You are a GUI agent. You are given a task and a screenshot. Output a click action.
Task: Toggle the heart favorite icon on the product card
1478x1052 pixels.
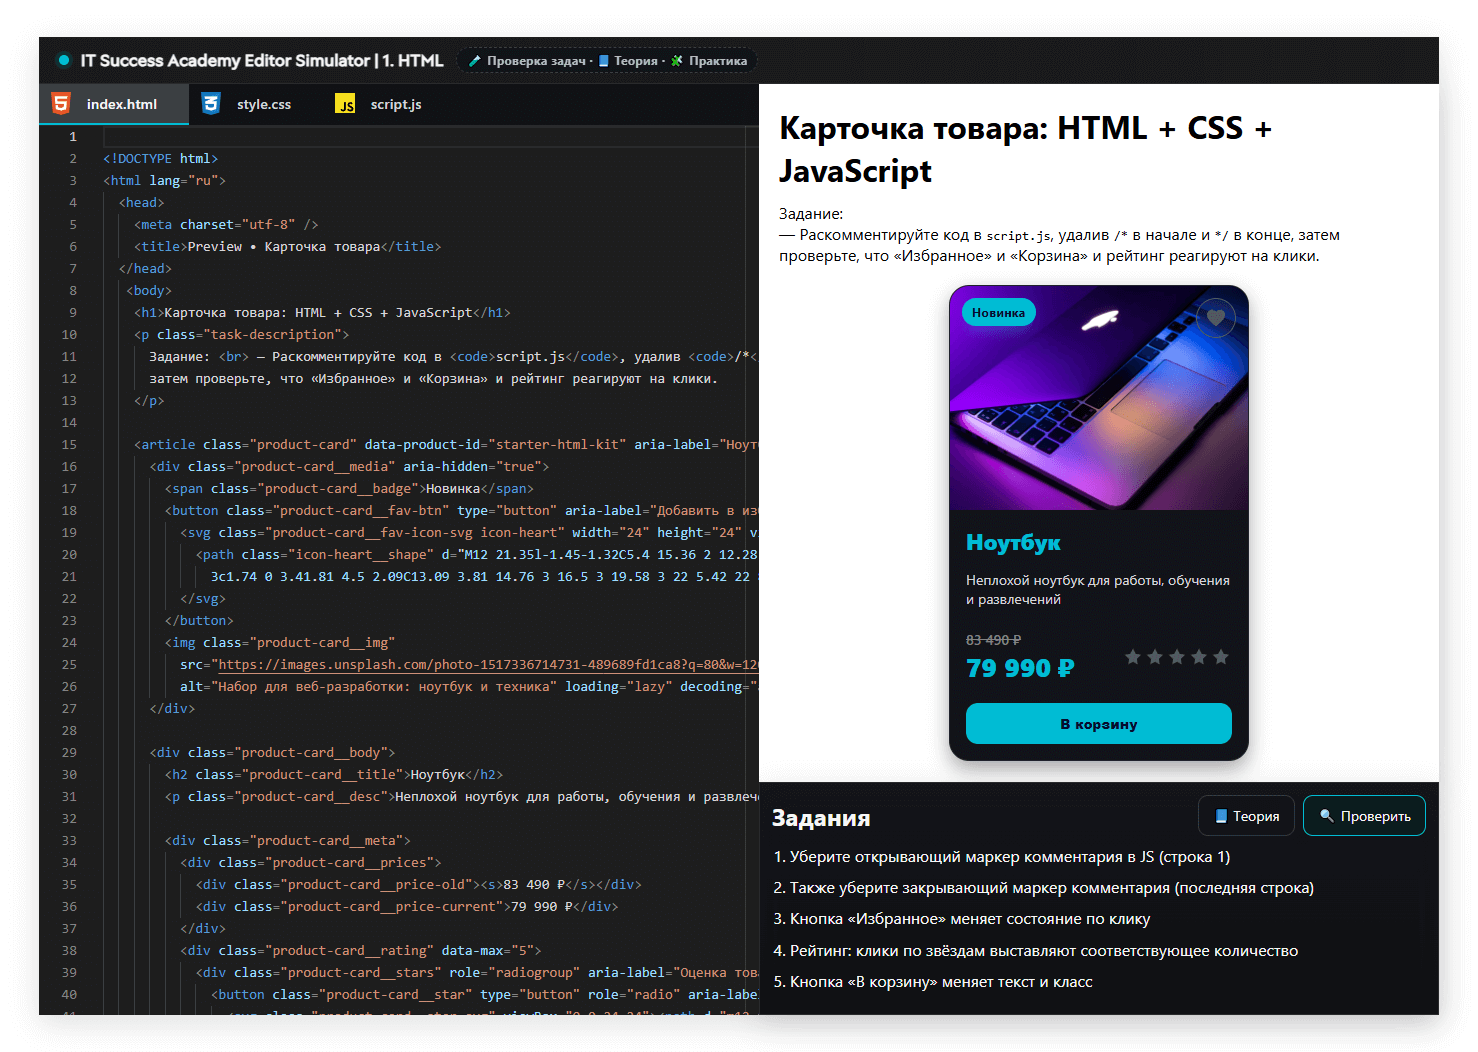pyautogui.click(x=1215, y=318)
